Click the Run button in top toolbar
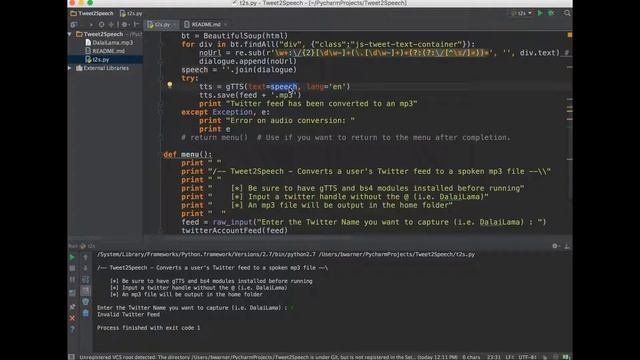Screen dimensions: 640x360 [540, 13]
